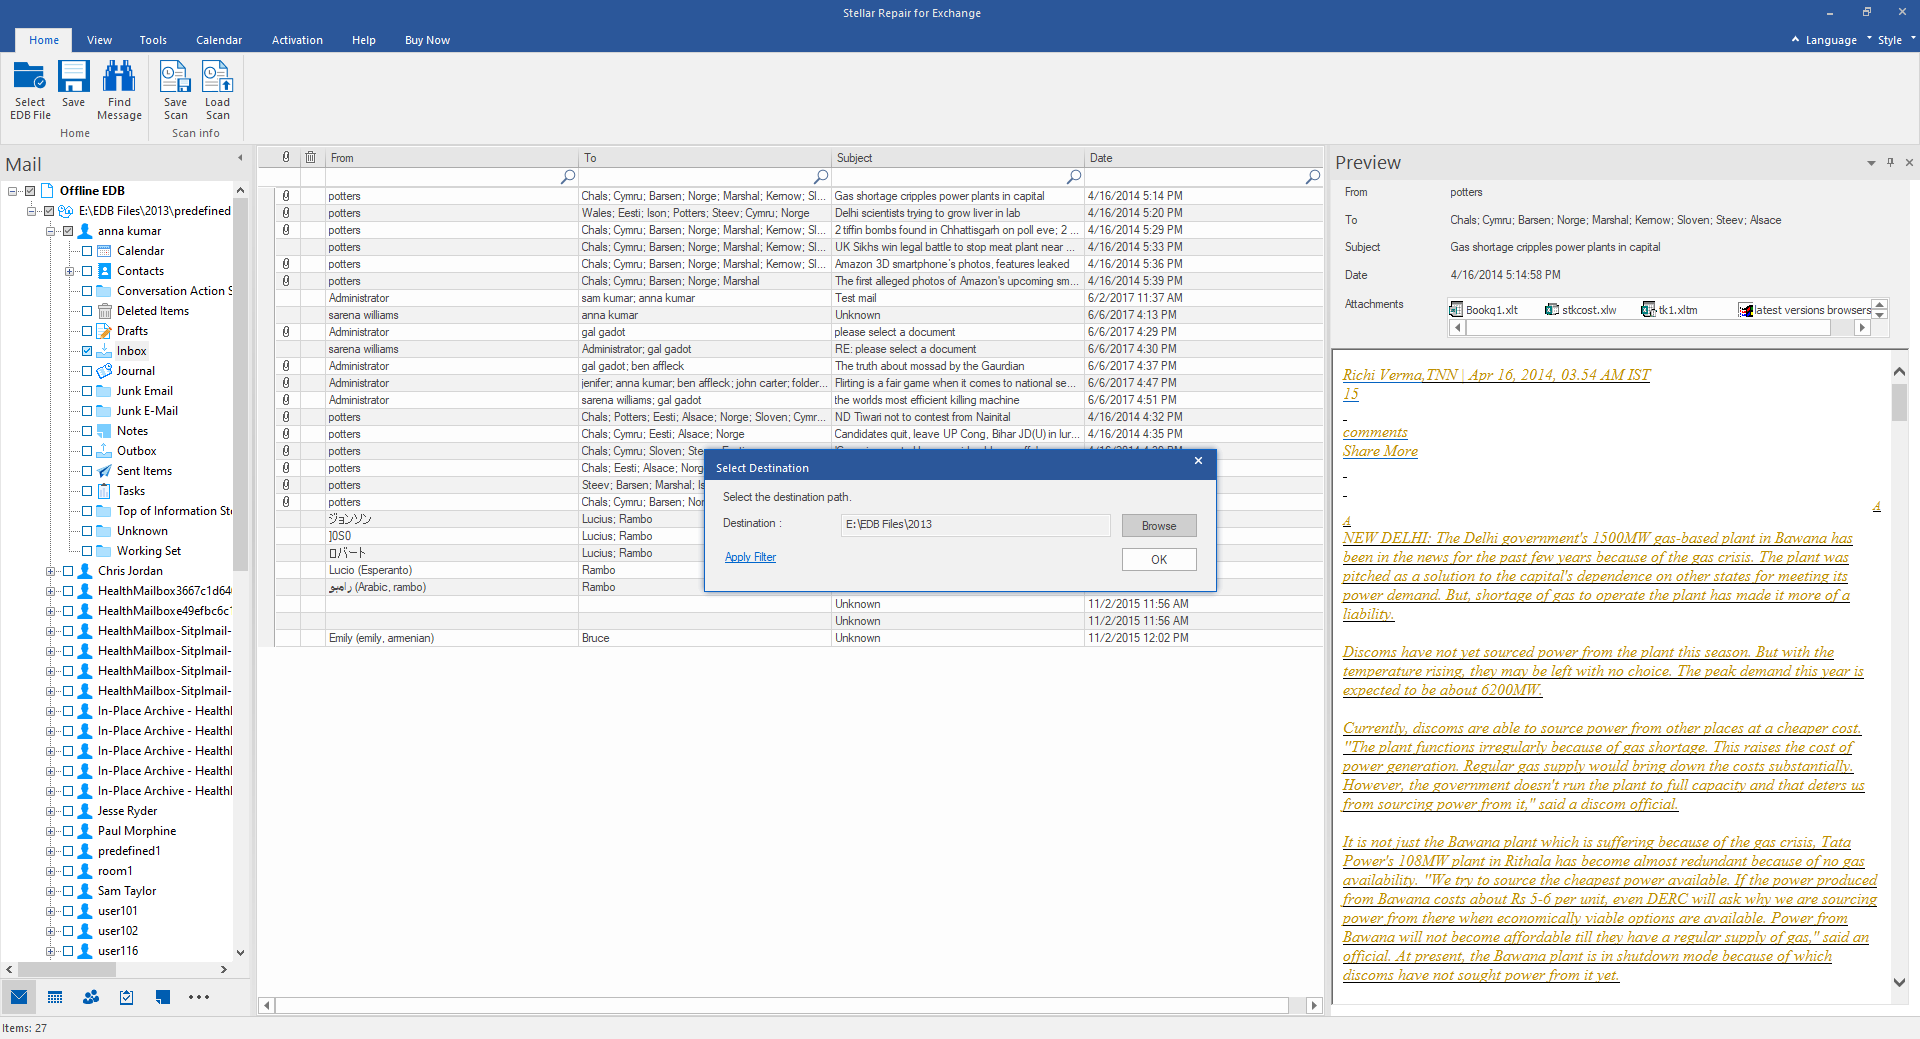Open the Preview pane options dropdown arrow
1920x1039 pixels.
[x=1871, y=163]
